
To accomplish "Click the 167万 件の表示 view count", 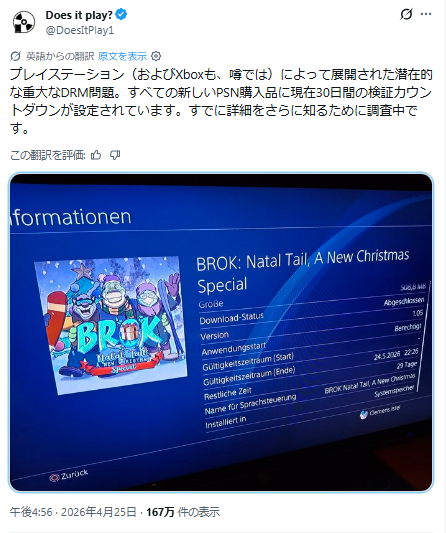I will (x=183, y=512).
